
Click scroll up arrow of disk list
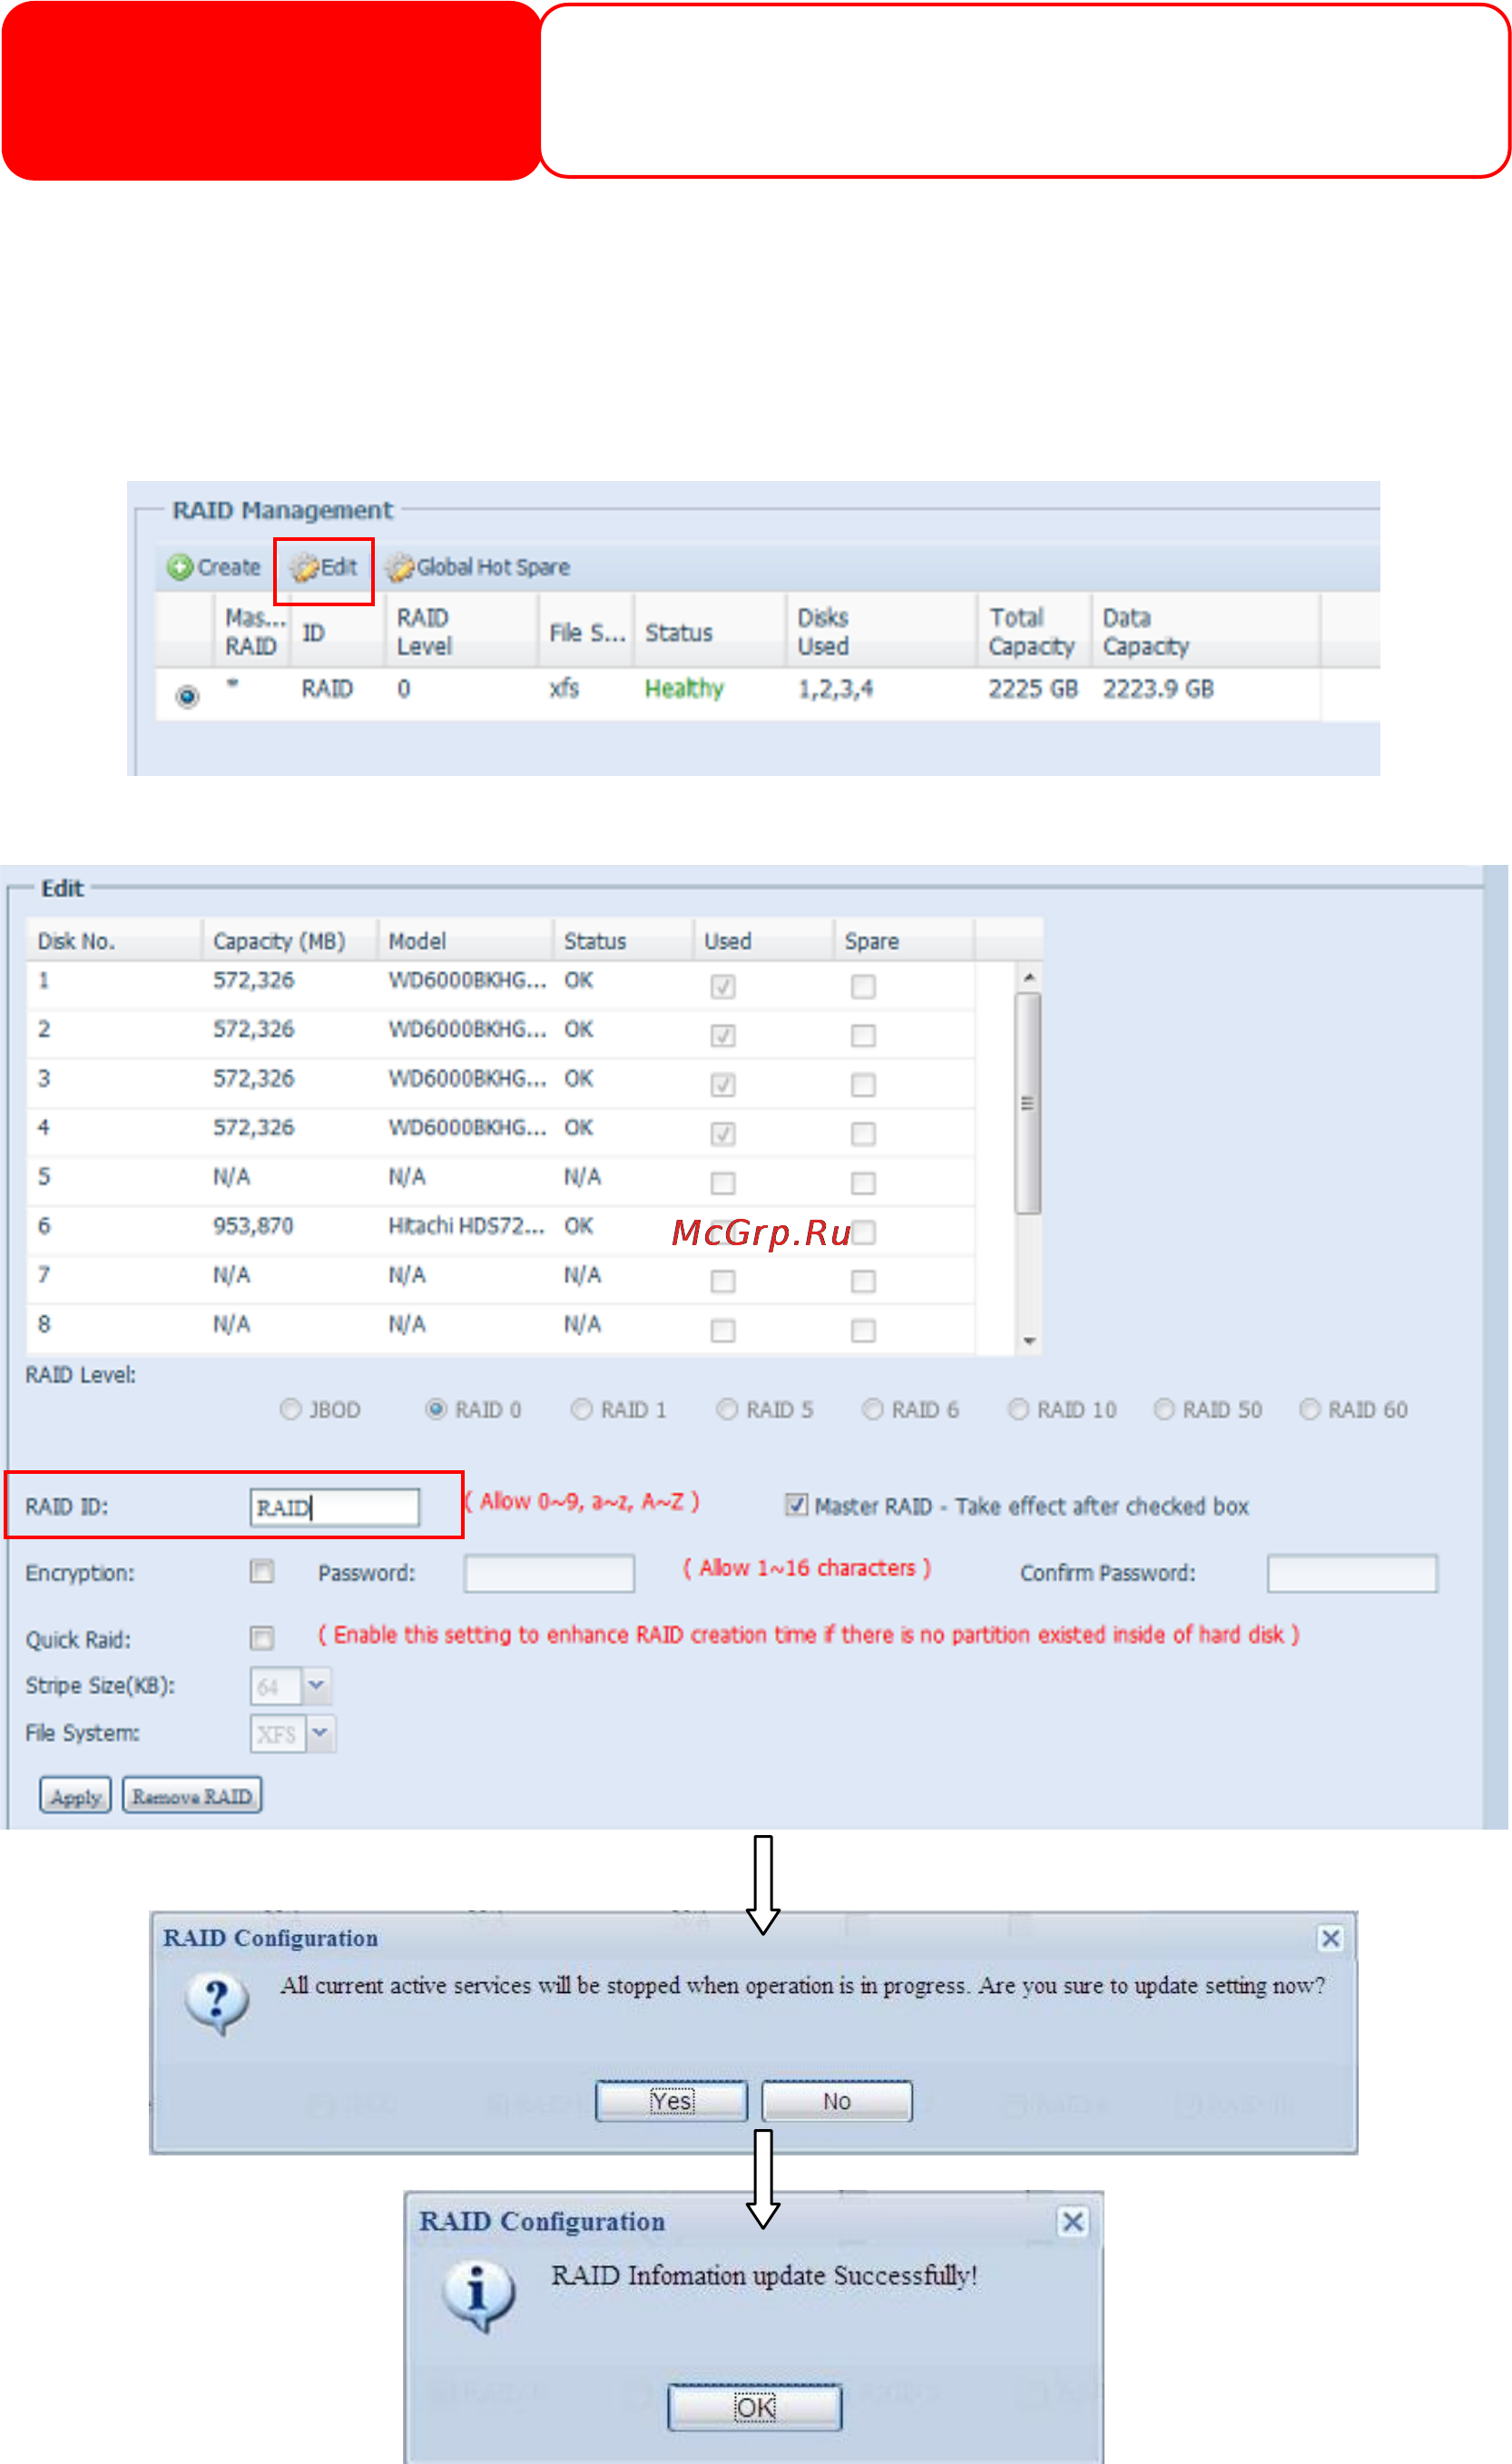(1029, 976)
